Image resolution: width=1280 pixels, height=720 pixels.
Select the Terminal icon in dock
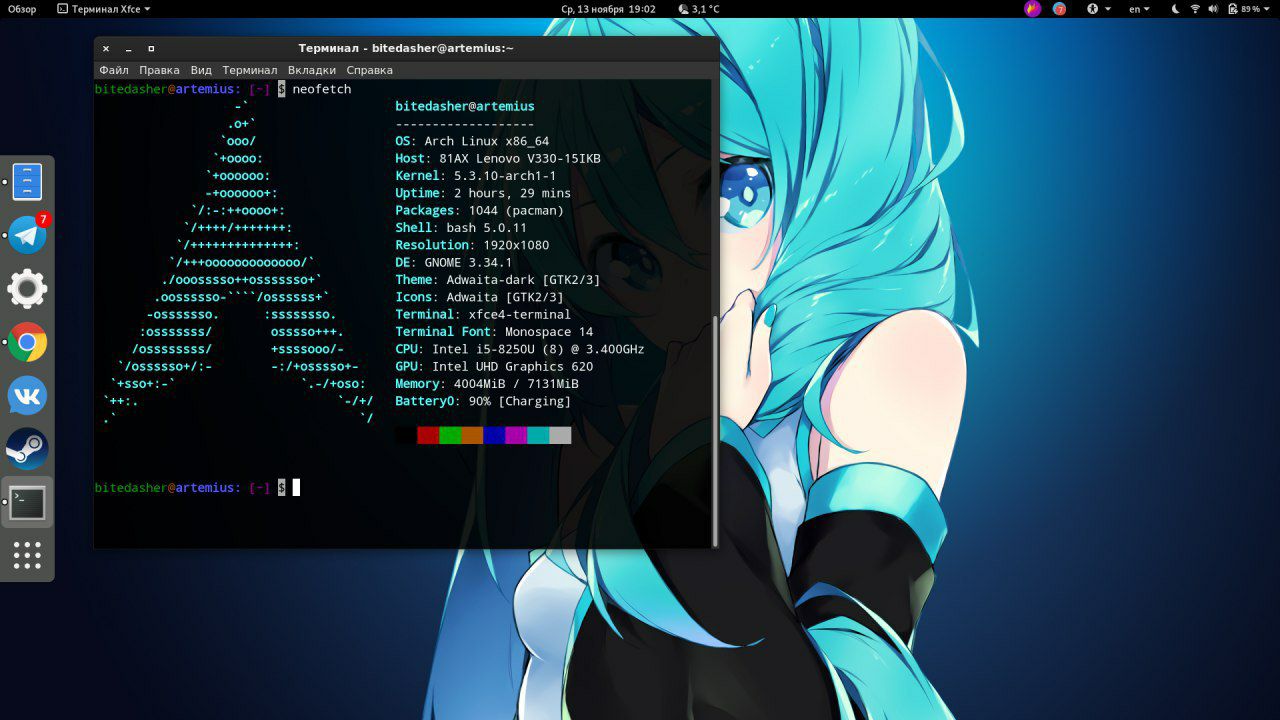tap(27, 503)
